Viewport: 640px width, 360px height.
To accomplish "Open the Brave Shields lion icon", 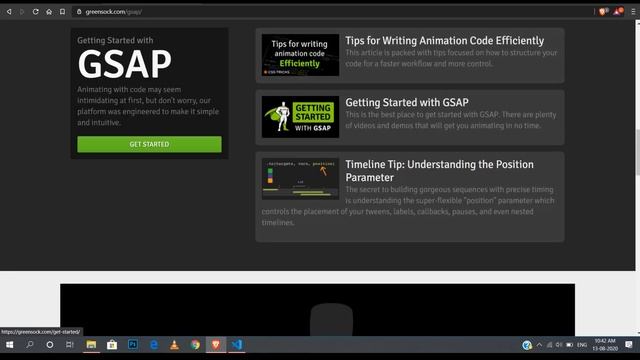I will [x=603, y=11].
